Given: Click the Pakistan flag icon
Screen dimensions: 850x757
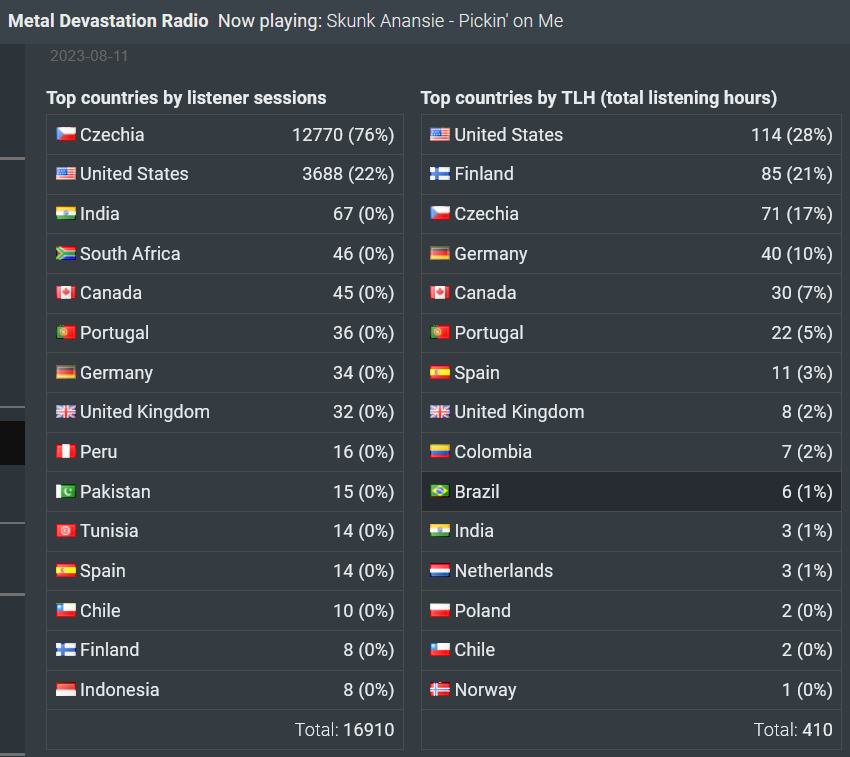Looking at the screenshot, I should [66, 491].
